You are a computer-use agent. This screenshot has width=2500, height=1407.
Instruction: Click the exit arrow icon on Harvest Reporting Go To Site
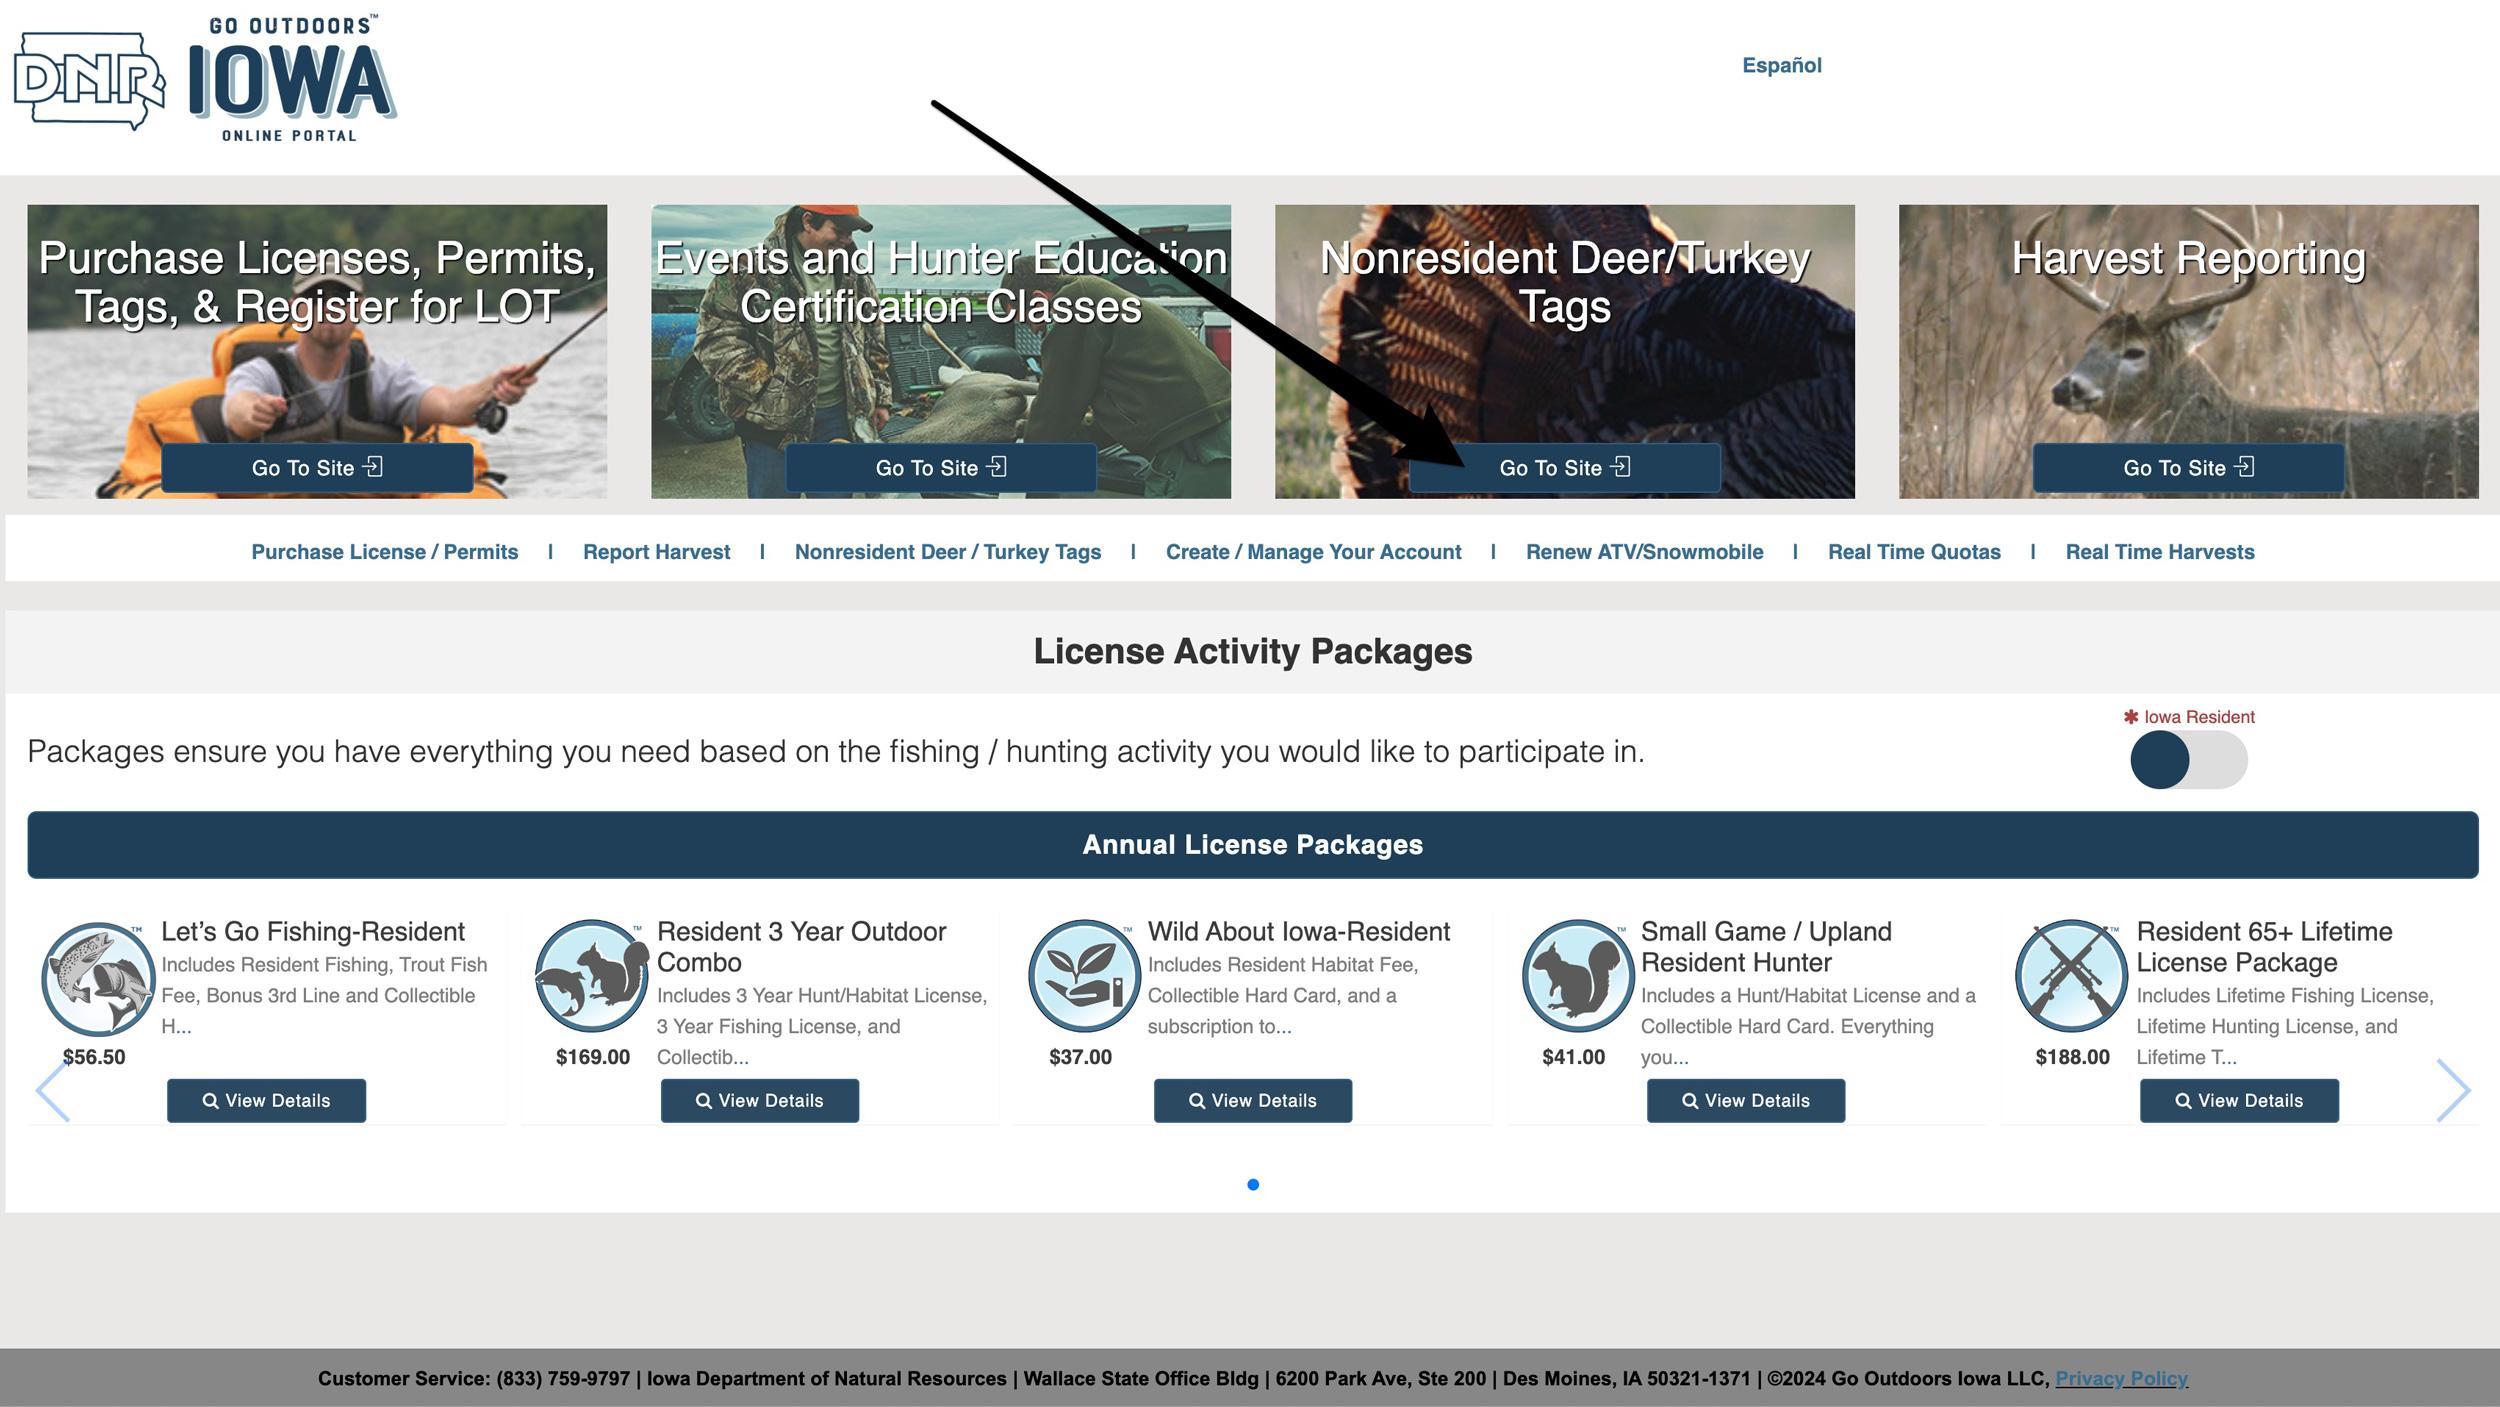(x=2248, y=467)
